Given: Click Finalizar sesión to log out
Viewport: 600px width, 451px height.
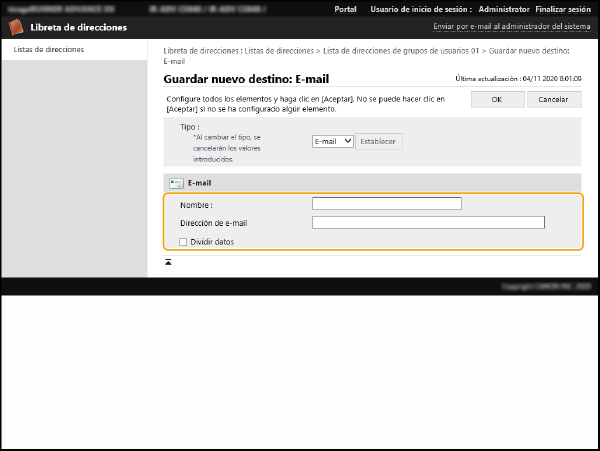Looking at the screenshot, I should (564, 9).
